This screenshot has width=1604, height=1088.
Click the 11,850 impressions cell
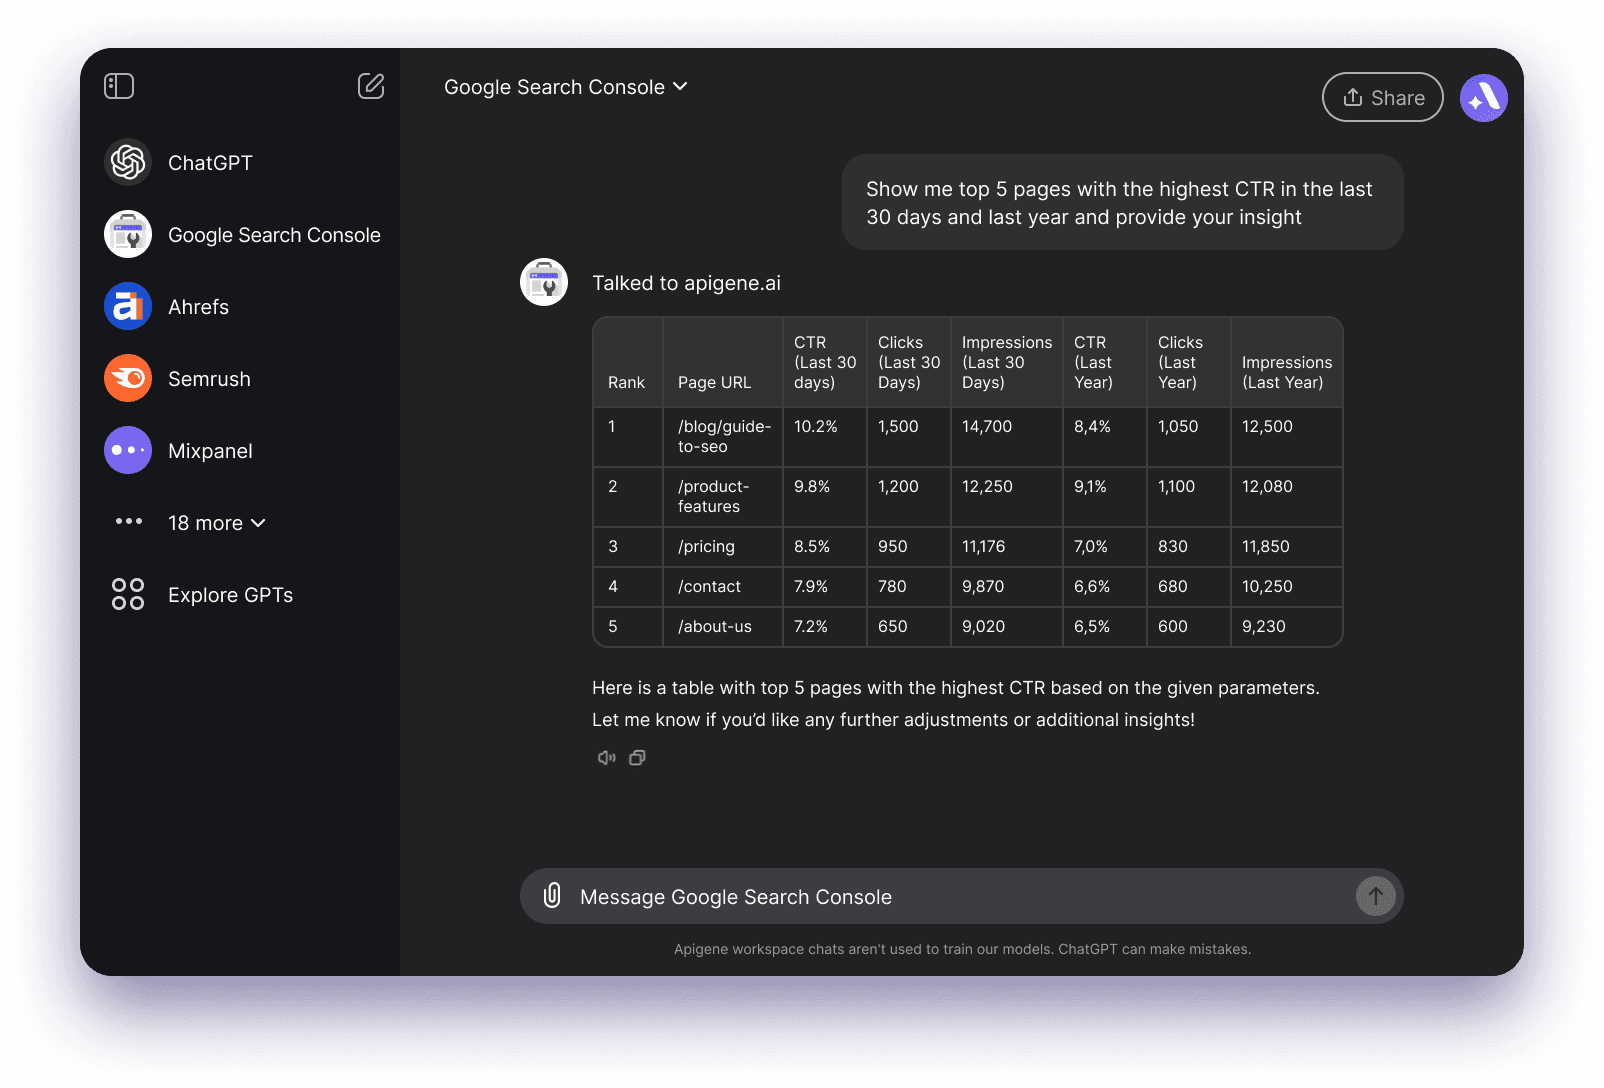pyautogui.click(x=1287, y=547)
